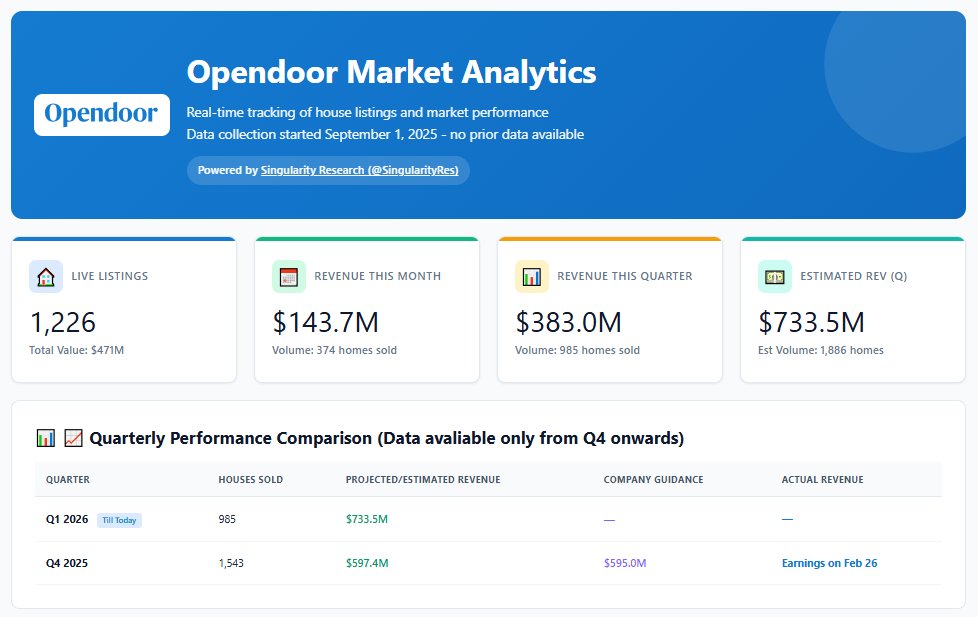Click the Till Today badge for Q1 2026
This screenshot has height=617, width=978.
point(119,520)
